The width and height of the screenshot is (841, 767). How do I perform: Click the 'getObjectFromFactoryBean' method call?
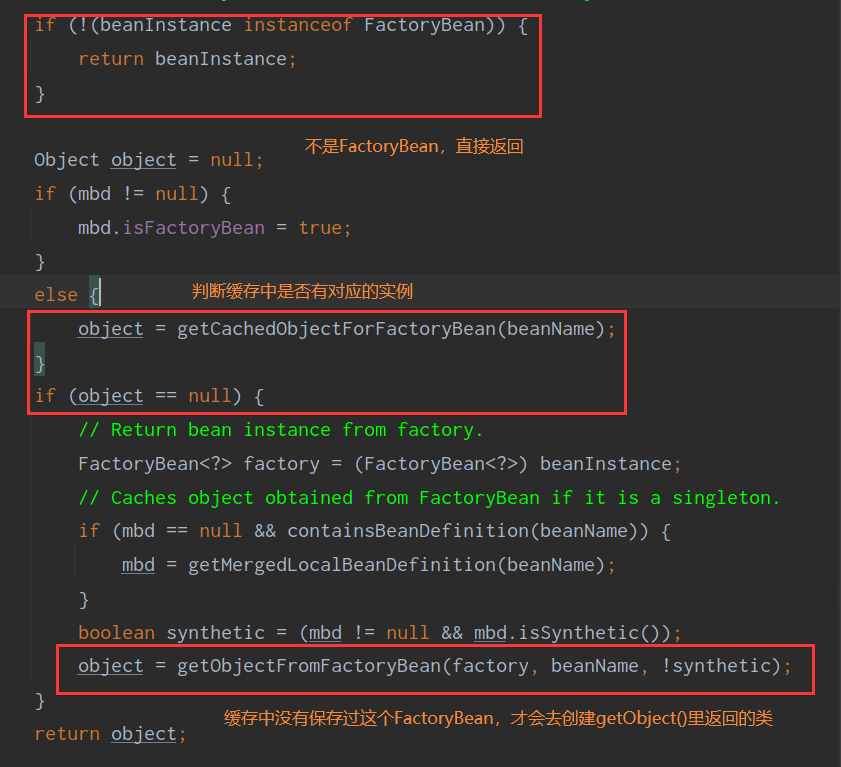(309, 666)
